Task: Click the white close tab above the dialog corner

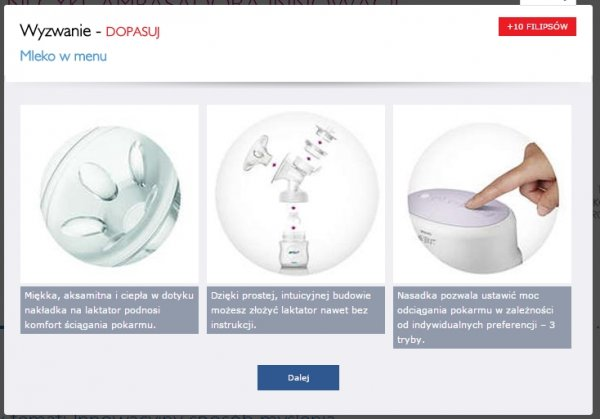Action: pos(548,2)
